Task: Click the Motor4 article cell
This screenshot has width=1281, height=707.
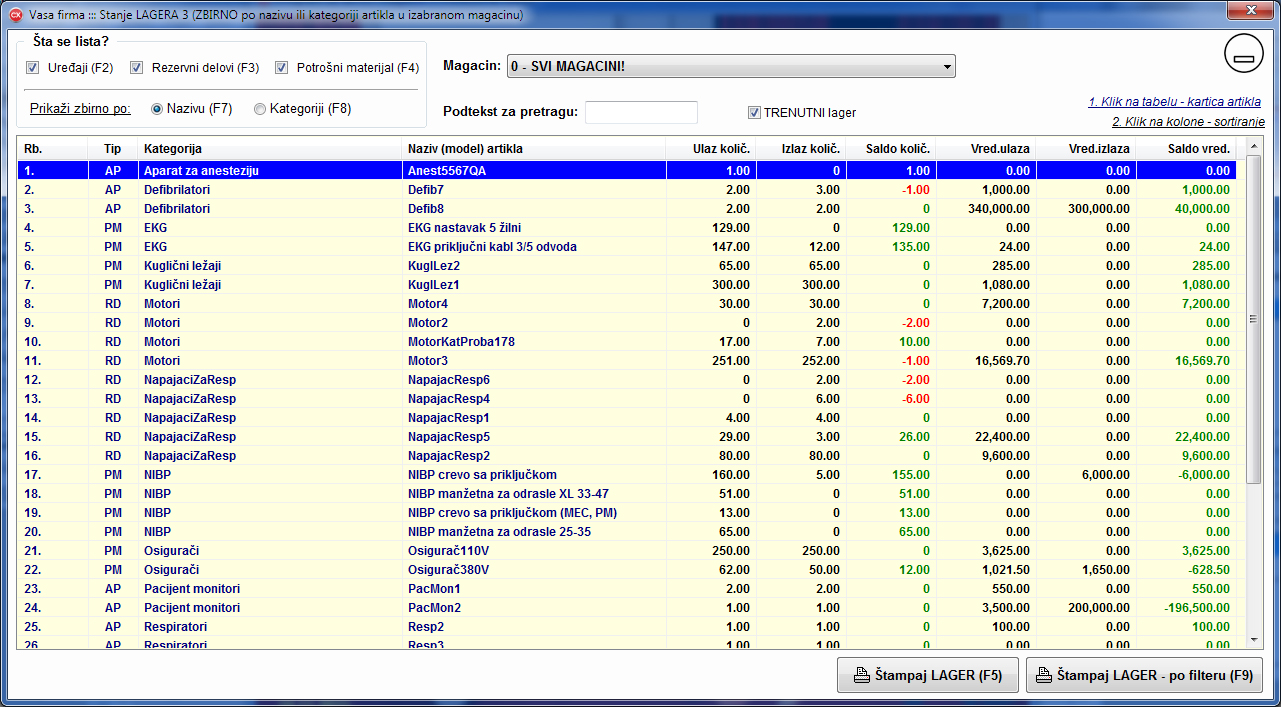Action: point(534,304)
